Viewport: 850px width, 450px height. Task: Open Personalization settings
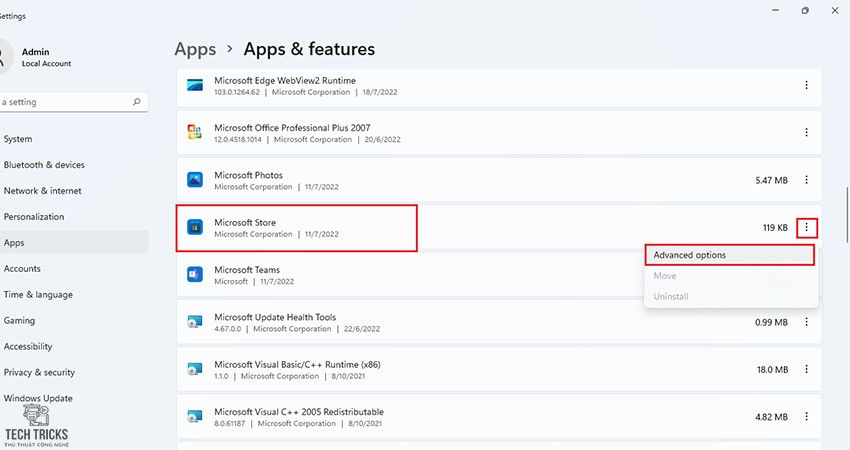pyautogui.click(x=74, y=217)
